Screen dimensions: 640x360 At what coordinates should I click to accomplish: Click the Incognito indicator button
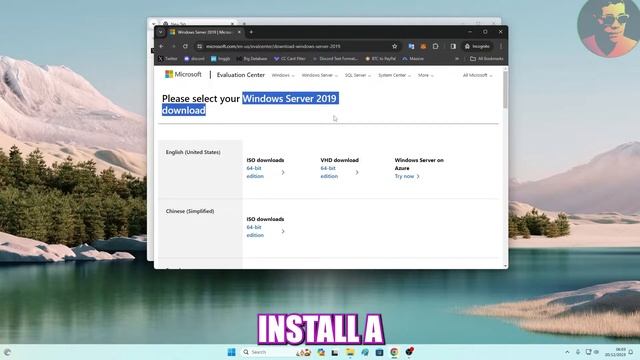tap(477, 47)
